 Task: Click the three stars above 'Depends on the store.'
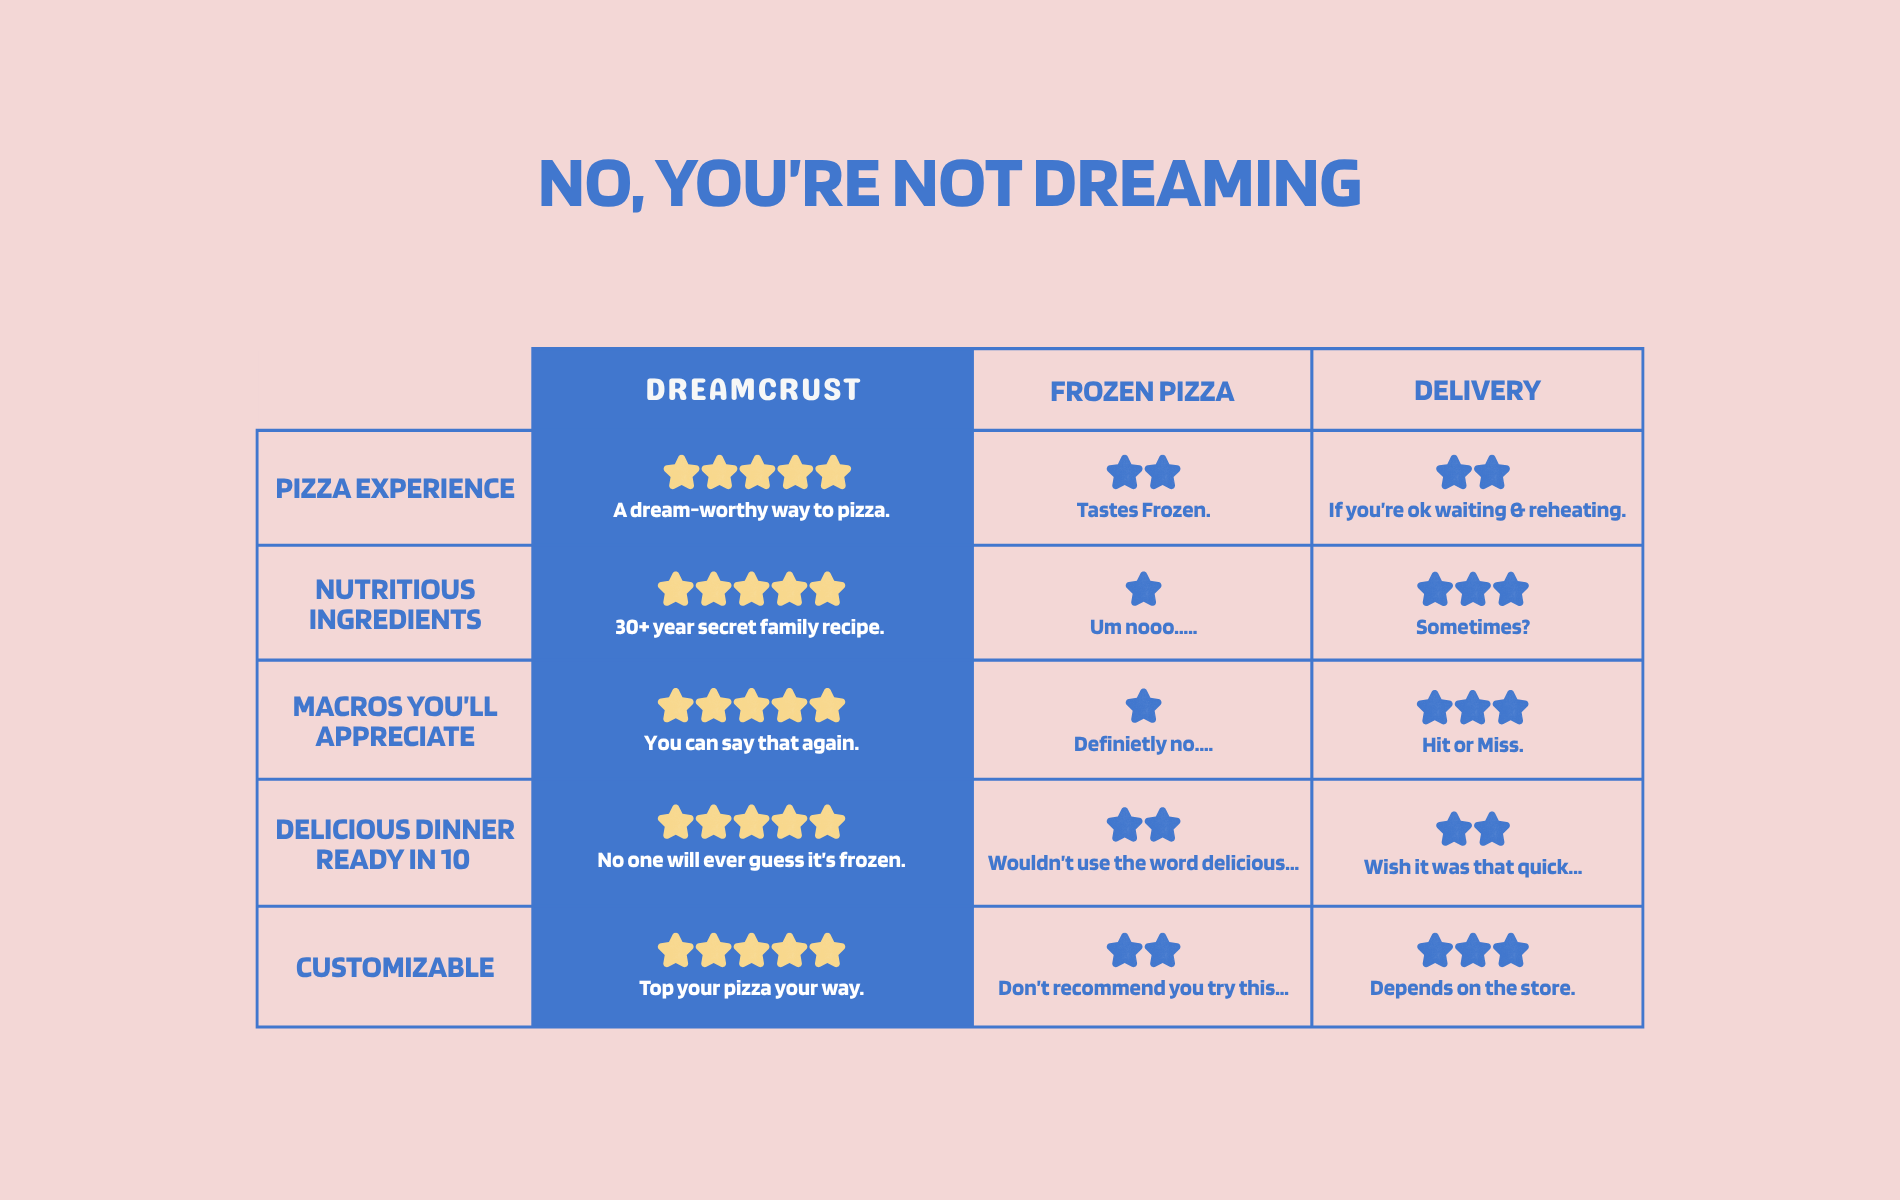pos(1473,951)
